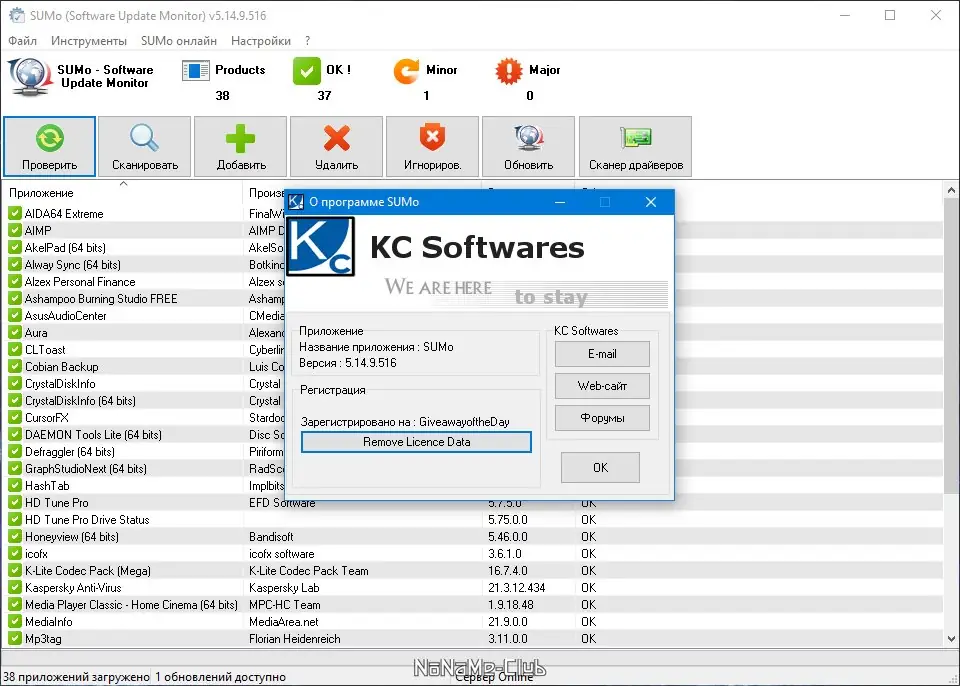Click the green OK ! checkmark icon
The width and height of the screenshot is (960, 686).
(307, 70)
